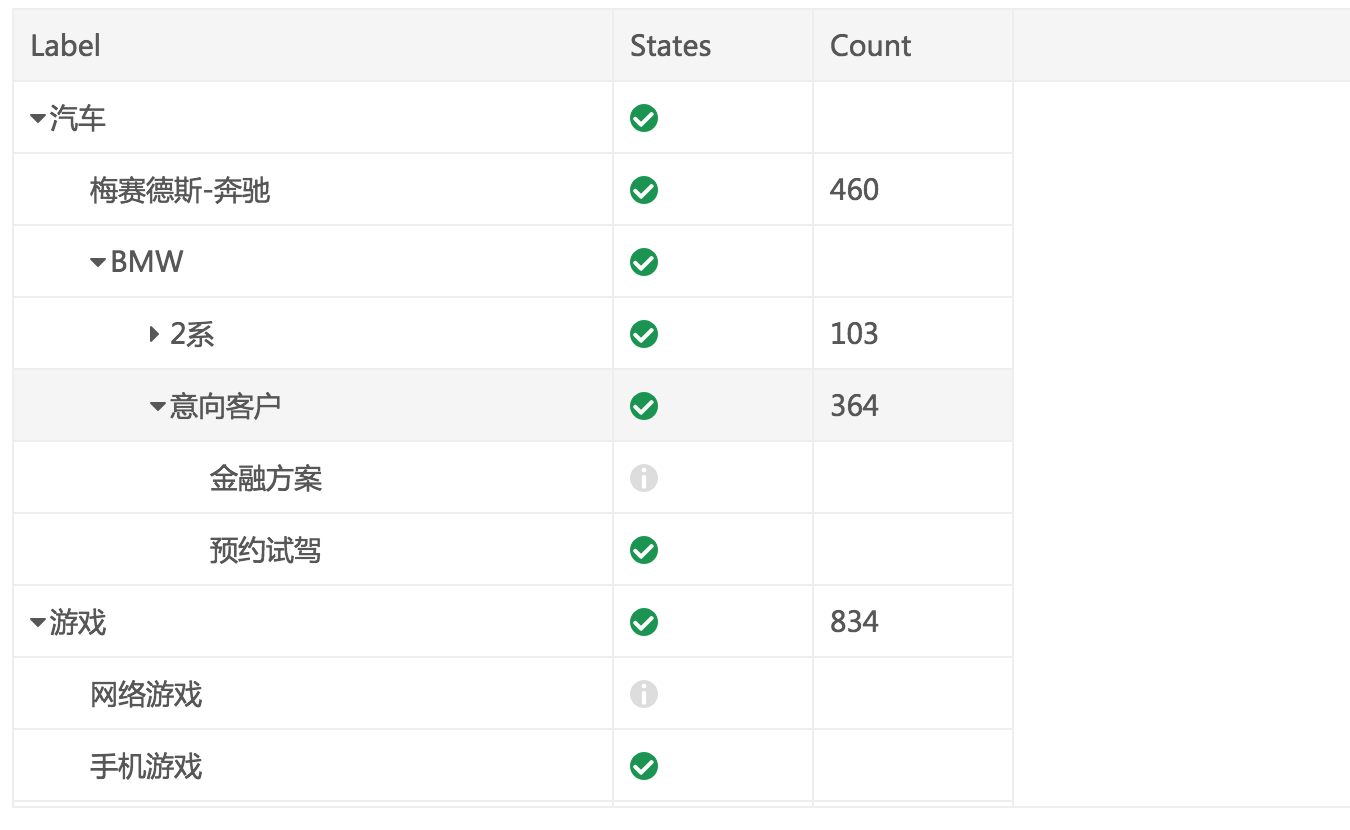Click gray info icon for 金融方案
Image resolution: width=1350 pixels, height=830 pixels.
click(x=644, y=478)
